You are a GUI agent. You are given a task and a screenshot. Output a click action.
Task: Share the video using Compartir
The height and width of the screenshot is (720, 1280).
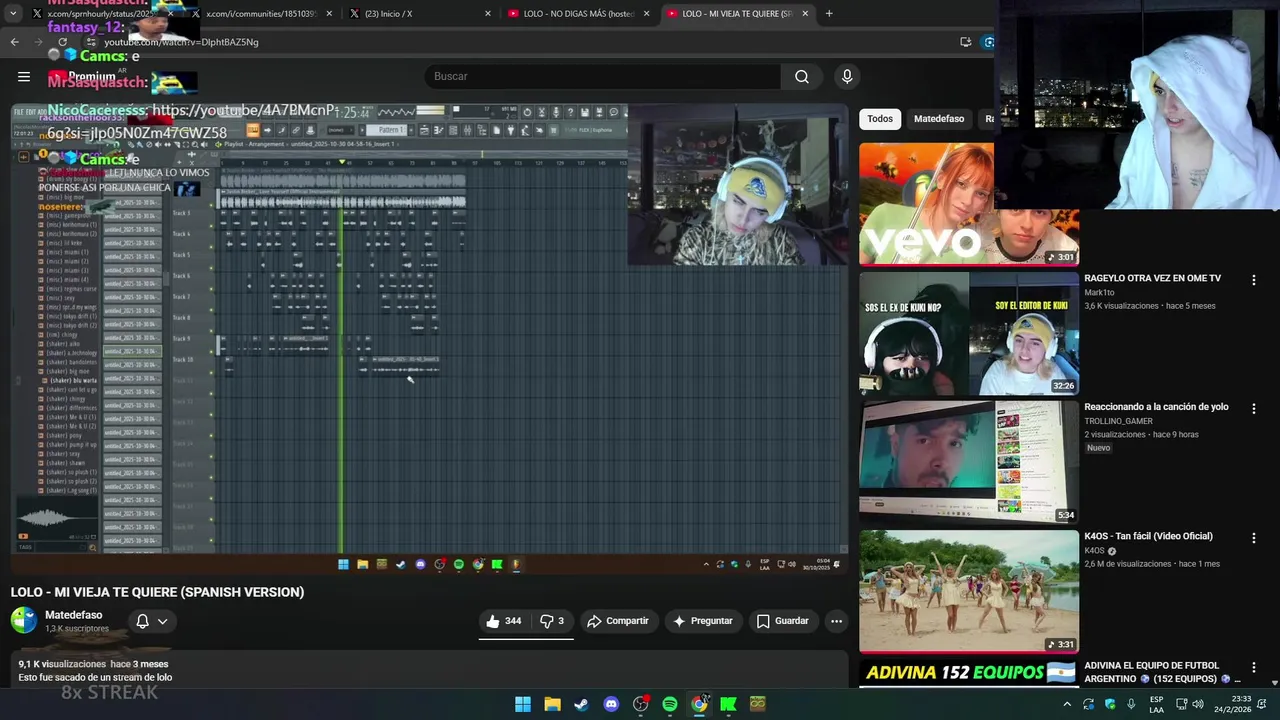coord(618,621)
